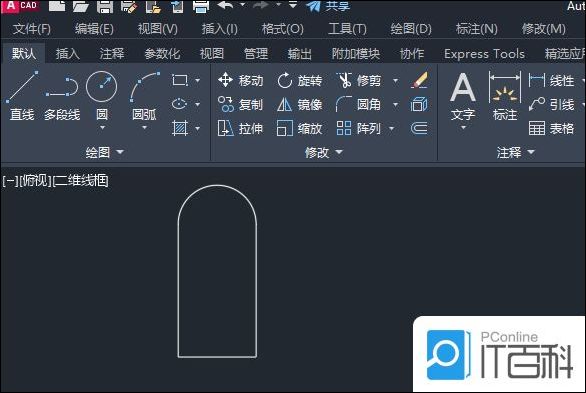Expand the Circle (圆) dropdown arrow
Viewport: 586px width, 393px height.
click(102, 128)
